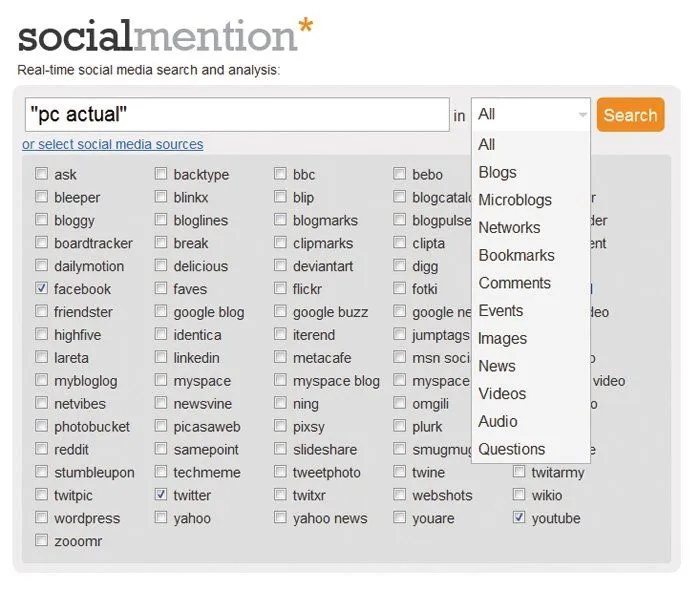Pick the Networks option
700x591 pixels.
click(x=509, y=227)
